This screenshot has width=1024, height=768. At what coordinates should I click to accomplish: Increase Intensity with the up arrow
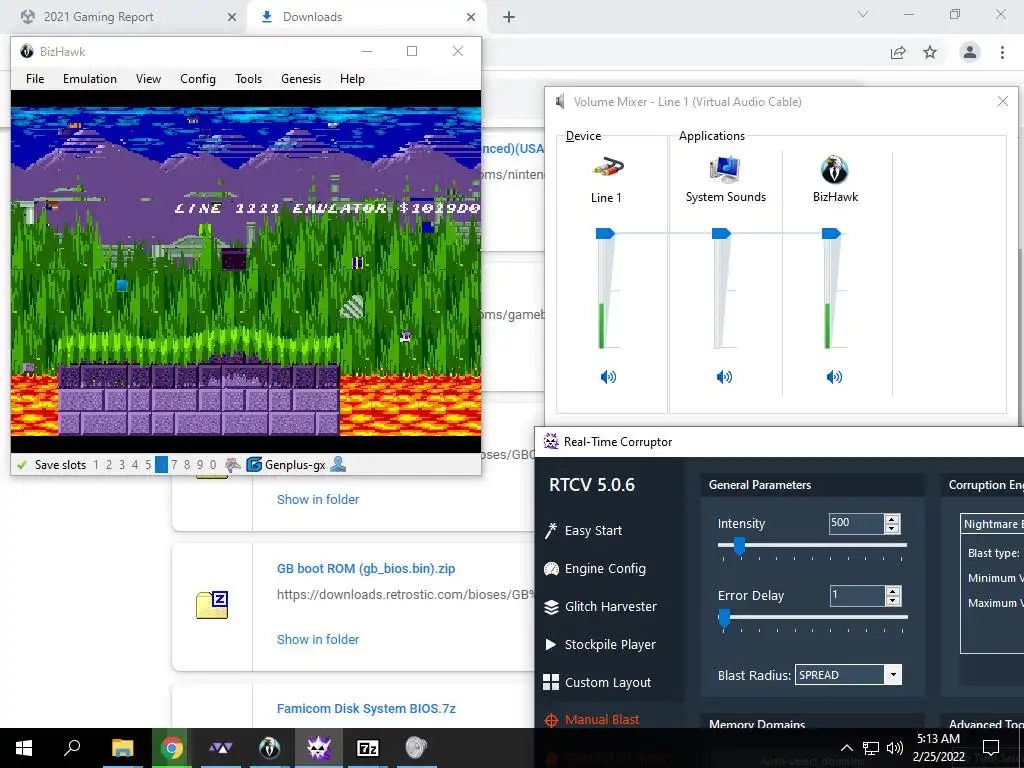tap(892, 519)
